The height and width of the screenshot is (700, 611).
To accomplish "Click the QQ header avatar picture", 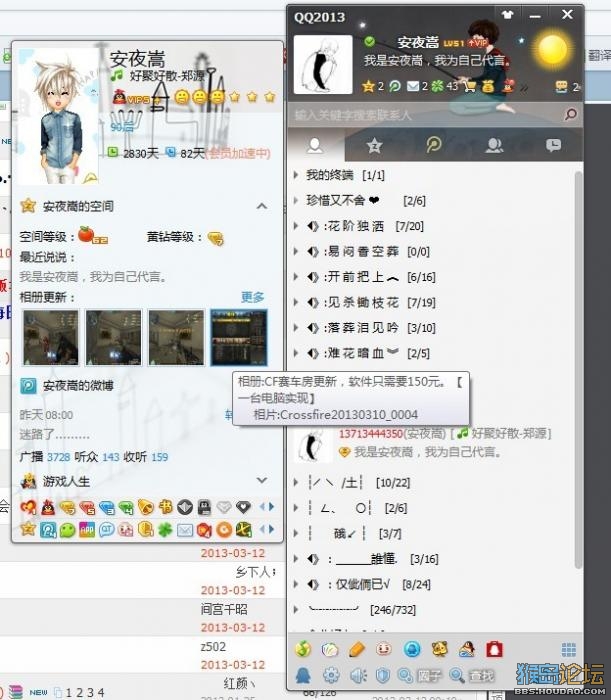I will [x=323, y=64].
